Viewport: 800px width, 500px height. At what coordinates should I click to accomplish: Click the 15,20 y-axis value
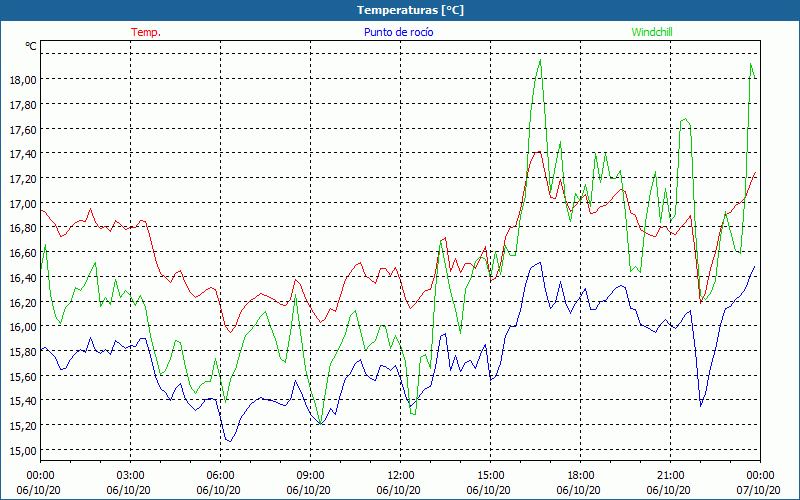point(23,426)
